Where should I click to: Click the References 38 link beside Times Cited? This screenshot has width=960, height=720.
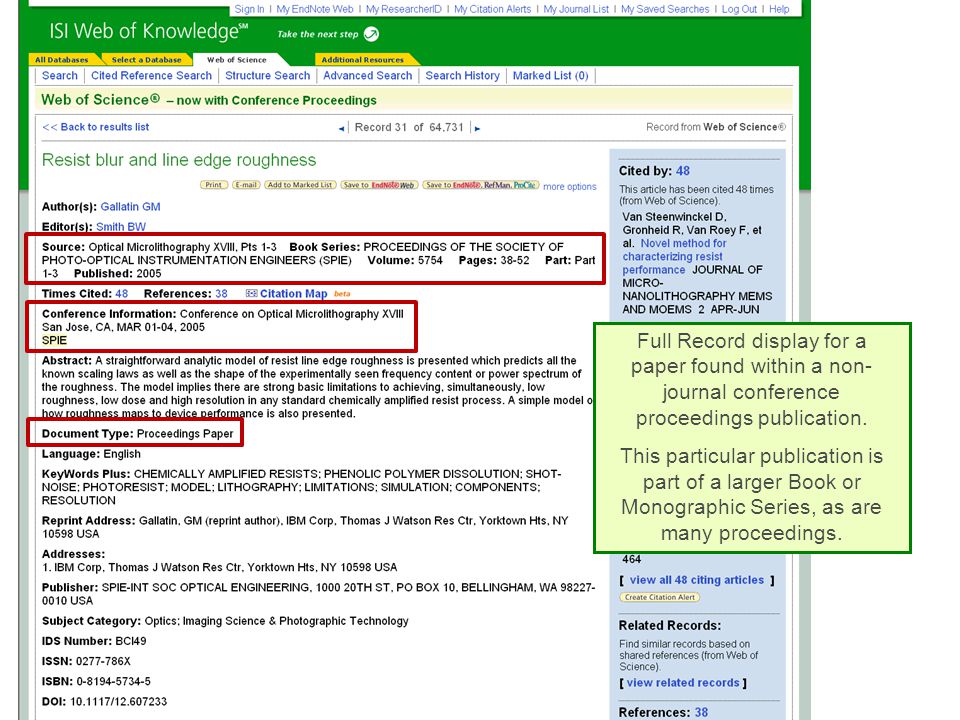pyautogui.click(x=221, y=294)
